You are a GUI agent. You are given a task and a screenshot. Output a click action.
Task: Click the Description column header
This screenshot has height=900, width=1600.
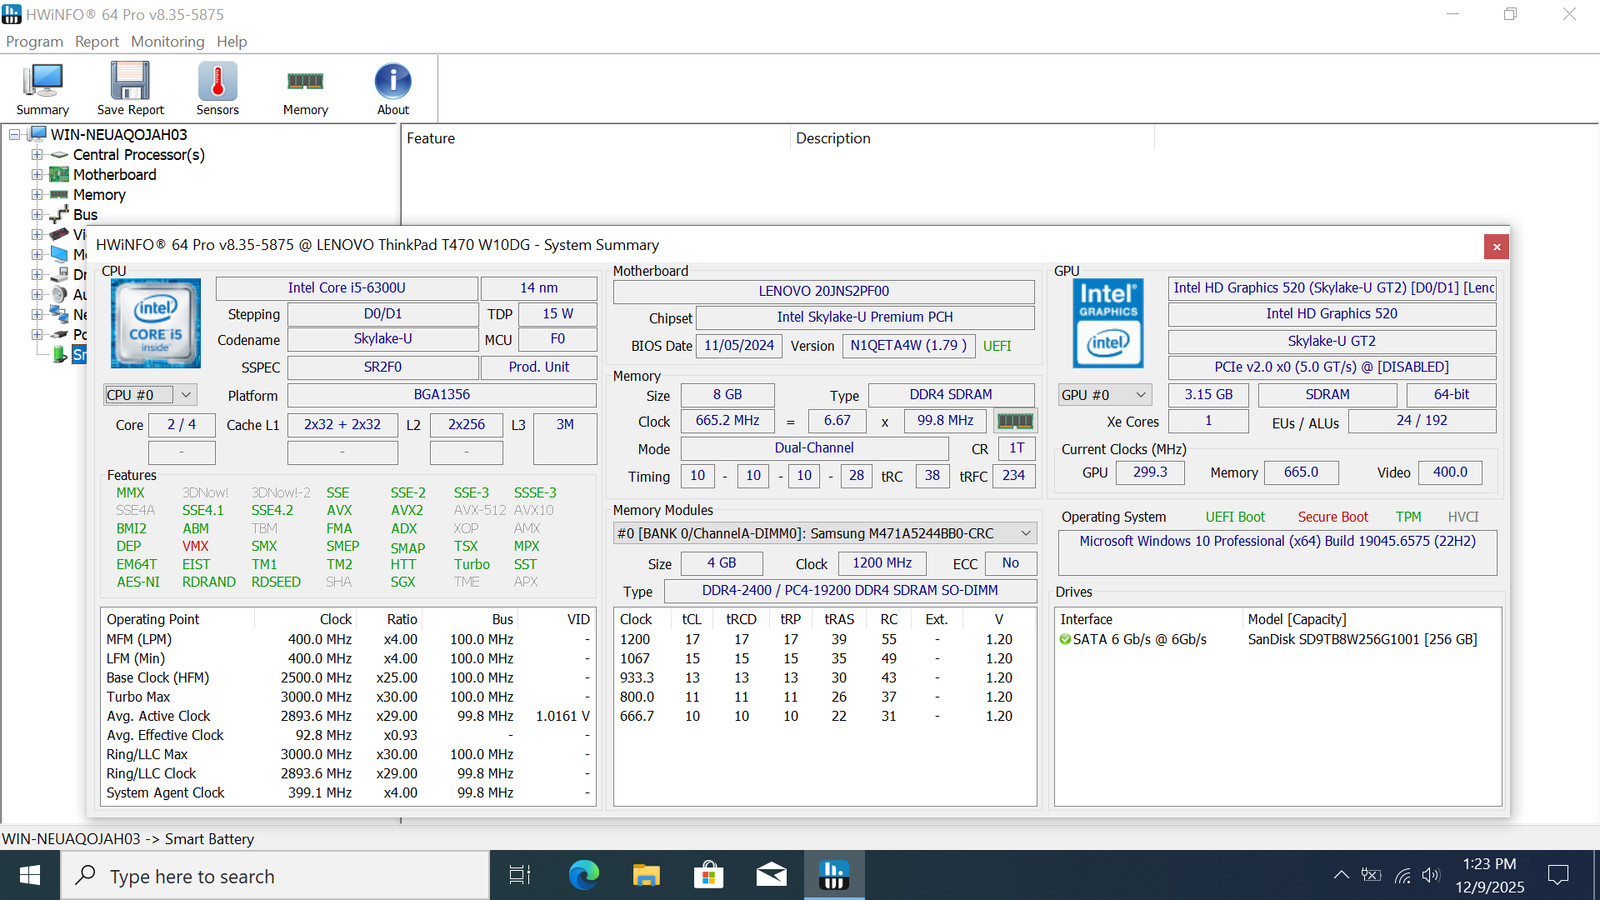point(972,138)
